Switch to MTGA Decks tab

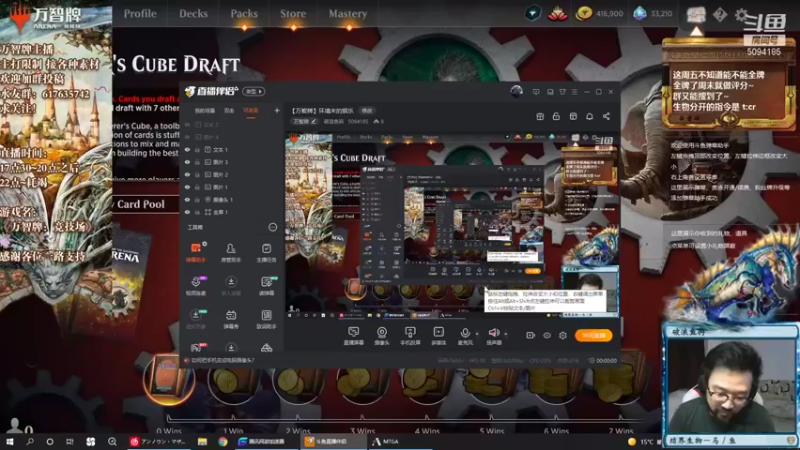(x=193, y=14)
